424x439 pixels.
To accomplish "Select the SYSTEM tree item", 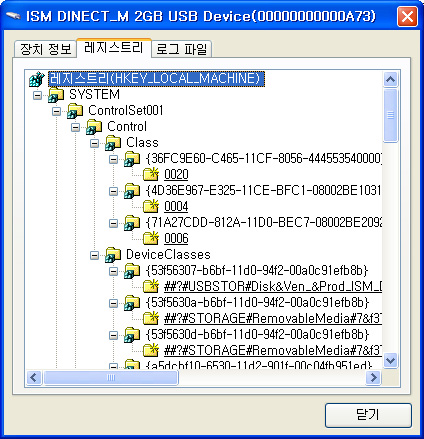I will (94, 95).
